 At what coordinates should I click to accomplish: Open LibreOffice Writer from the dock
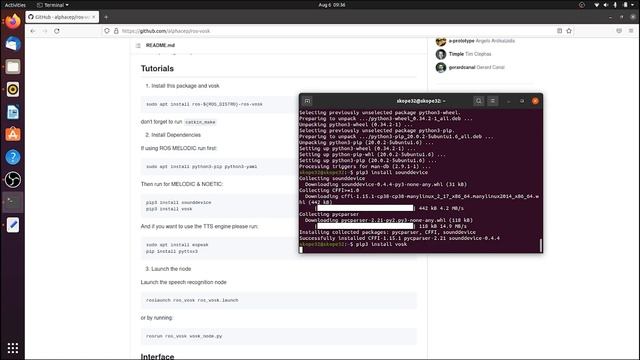(x=13, y=112)
